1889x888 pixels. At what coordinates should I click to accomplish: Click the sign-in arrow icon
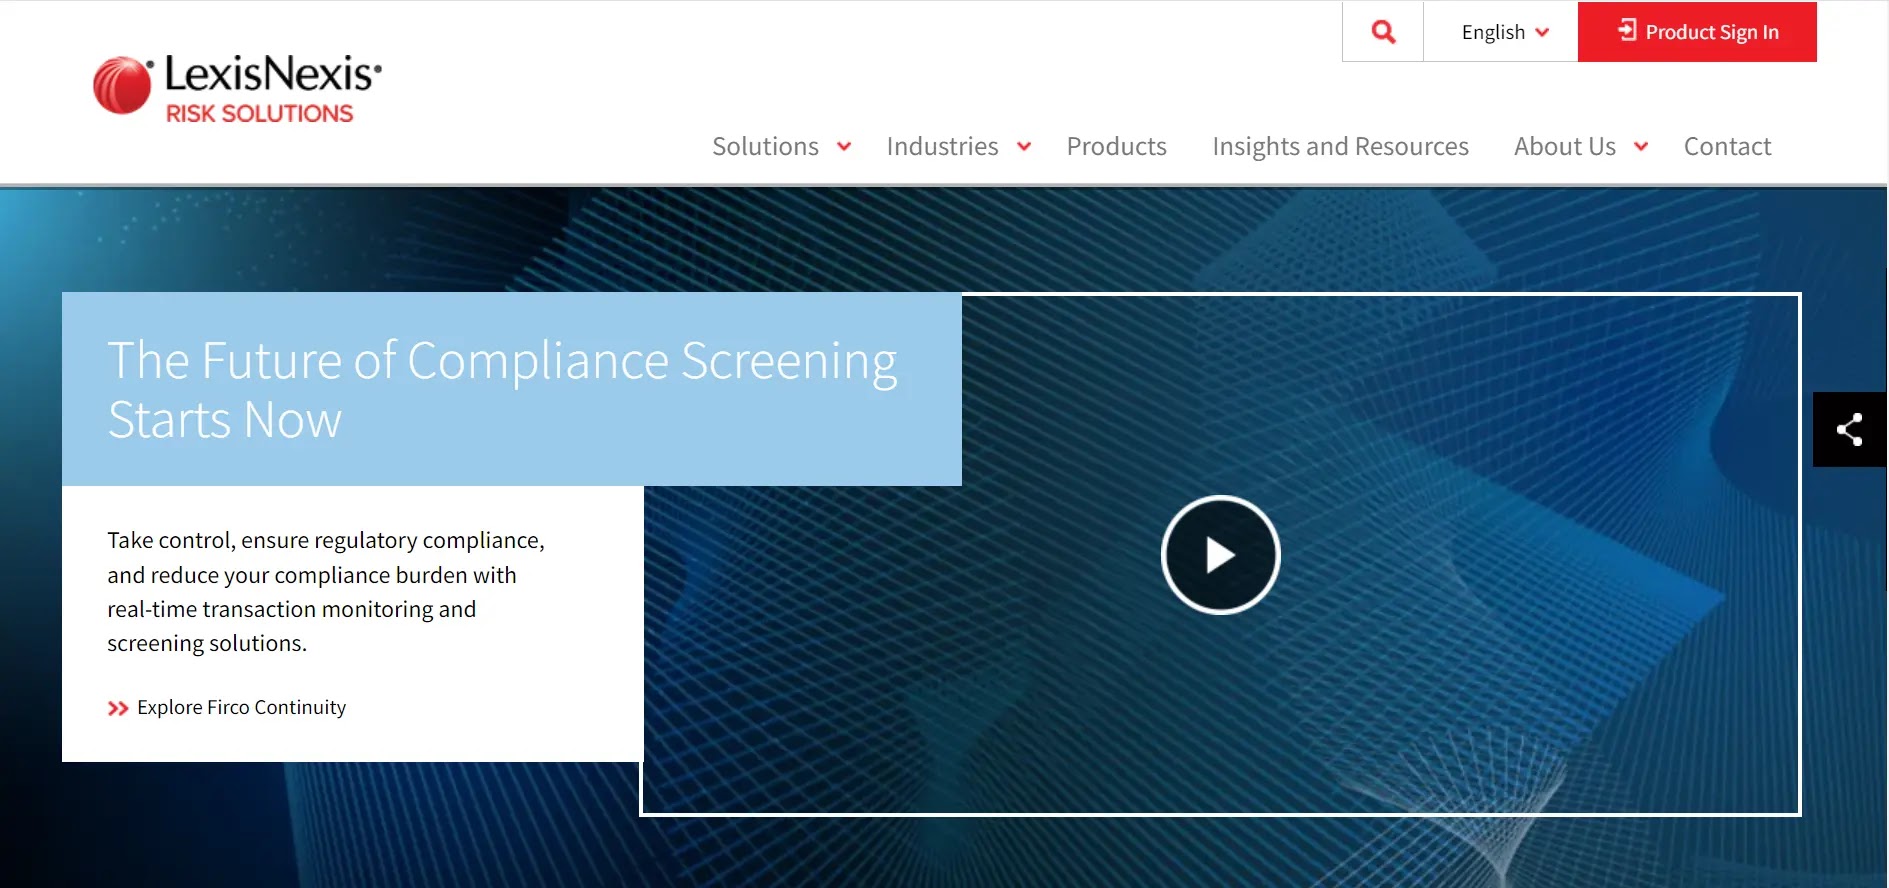(1627, 31)
